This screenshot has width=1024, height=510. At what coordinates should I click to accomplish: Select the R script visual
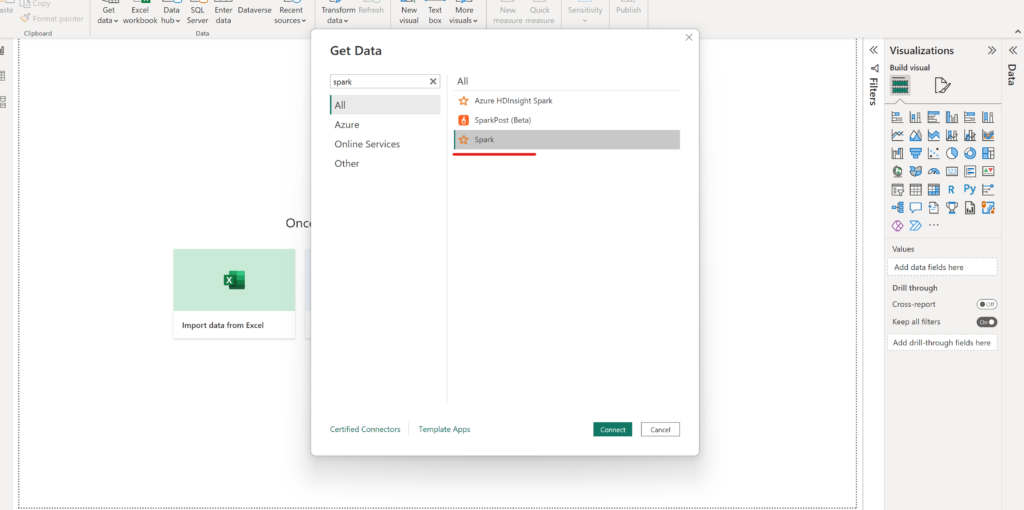pyautogui.click(x=952, y=190)
